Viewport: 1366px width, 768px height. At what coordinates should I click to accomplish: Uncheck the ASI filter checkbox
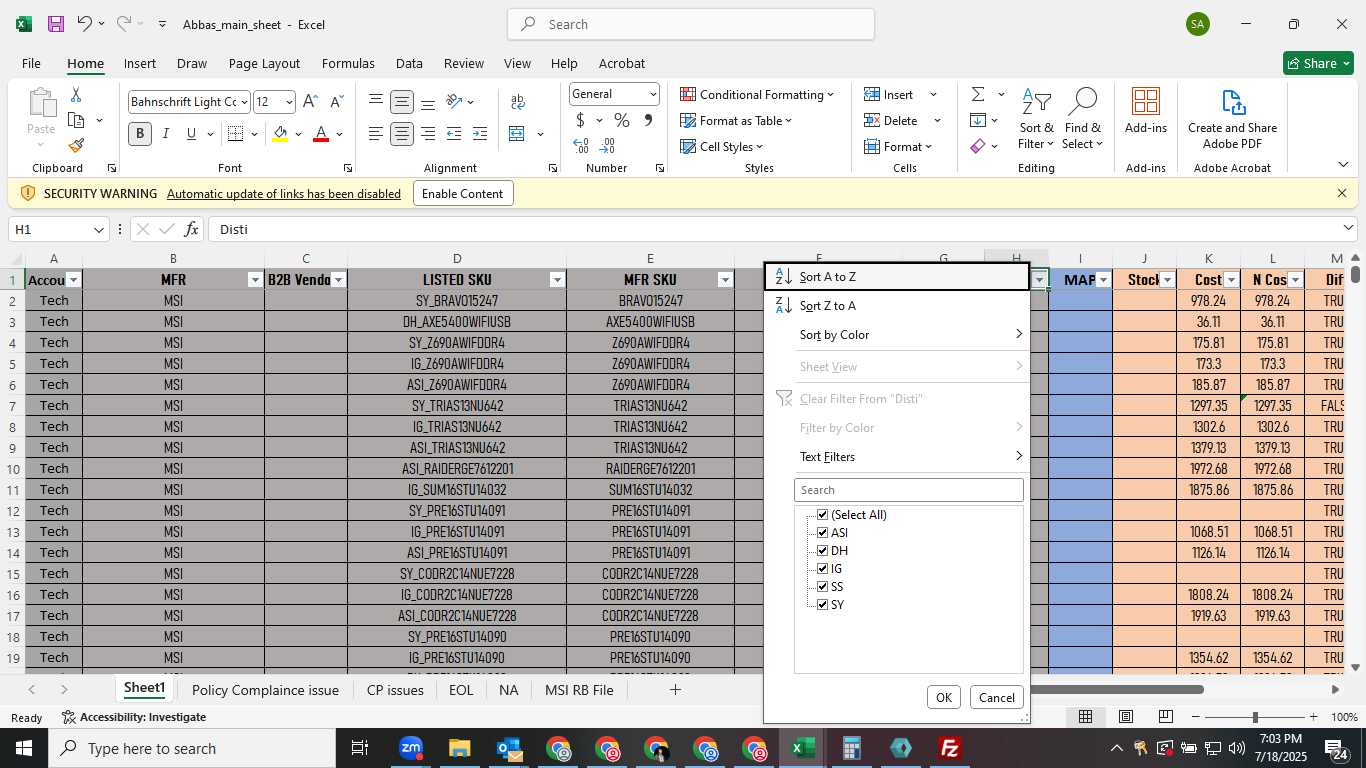(823, 533)
